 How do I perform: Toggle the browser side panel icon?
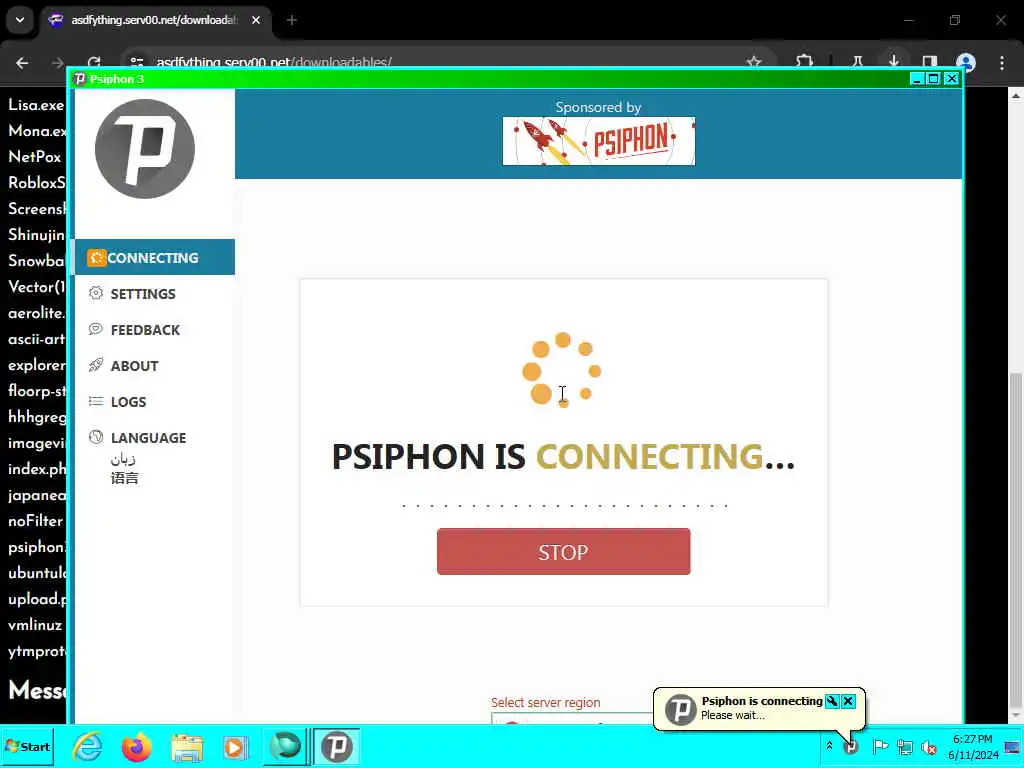click(x=930, y=62)
